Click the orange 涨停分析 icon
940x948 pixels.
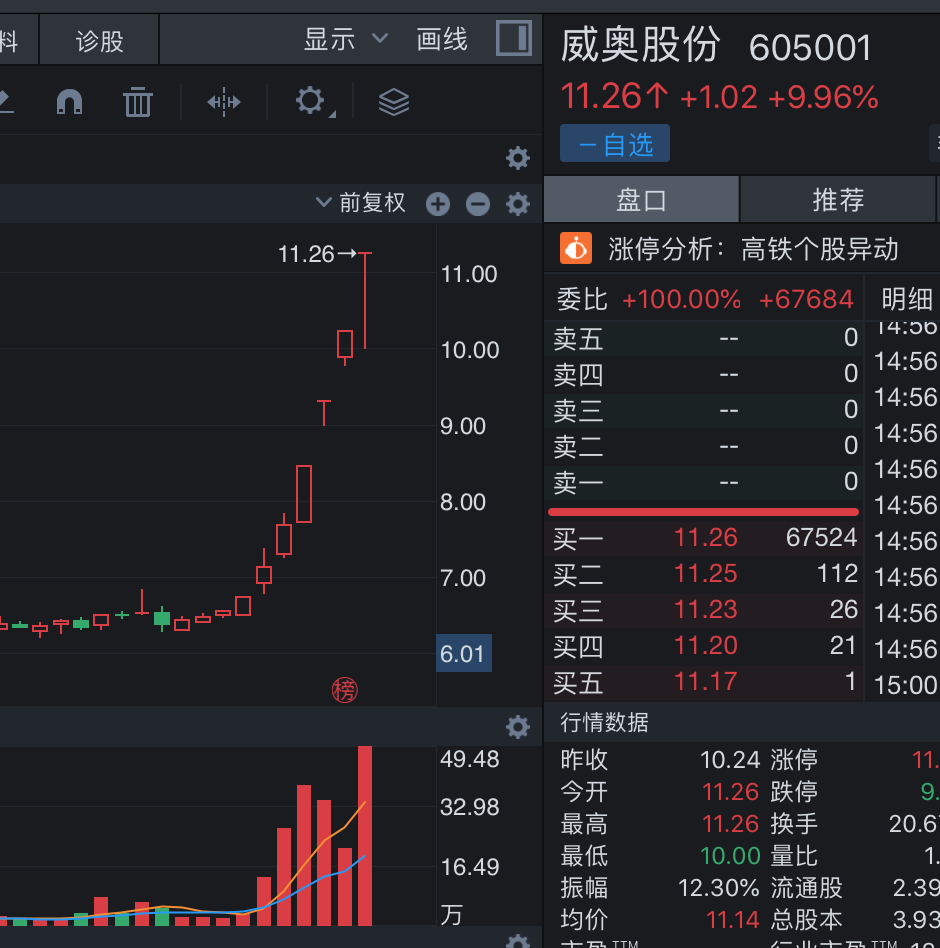click(x=576, y=248)
